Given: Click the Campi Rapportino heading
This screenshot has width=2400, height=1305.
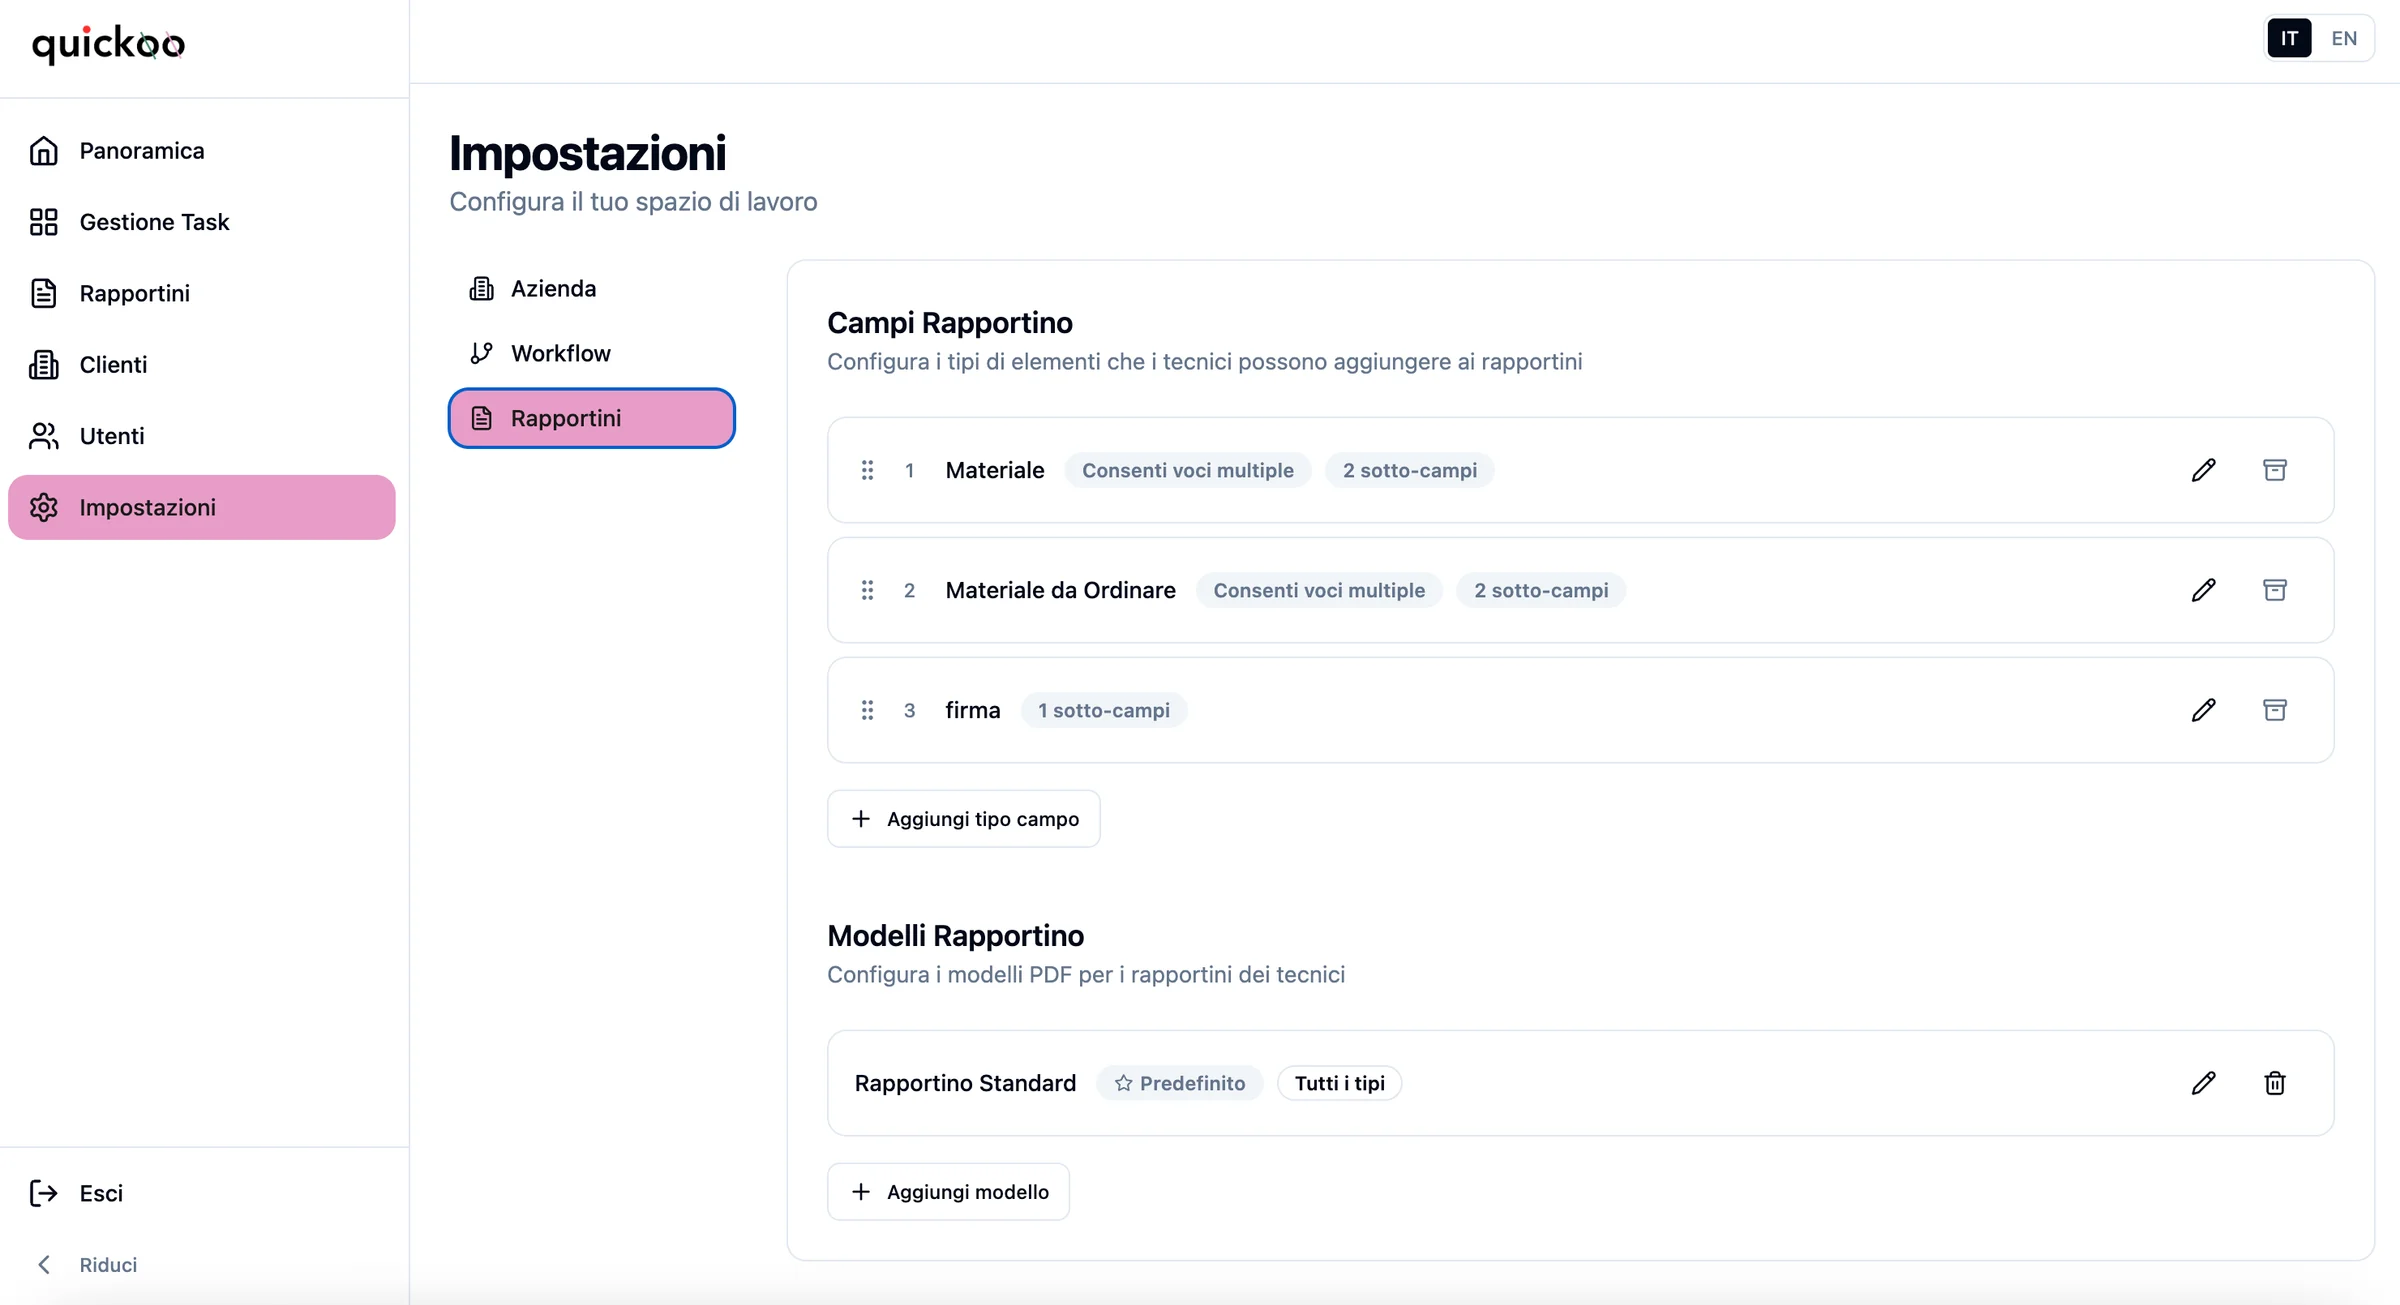Looking at the screenshot, I should 950,323.
